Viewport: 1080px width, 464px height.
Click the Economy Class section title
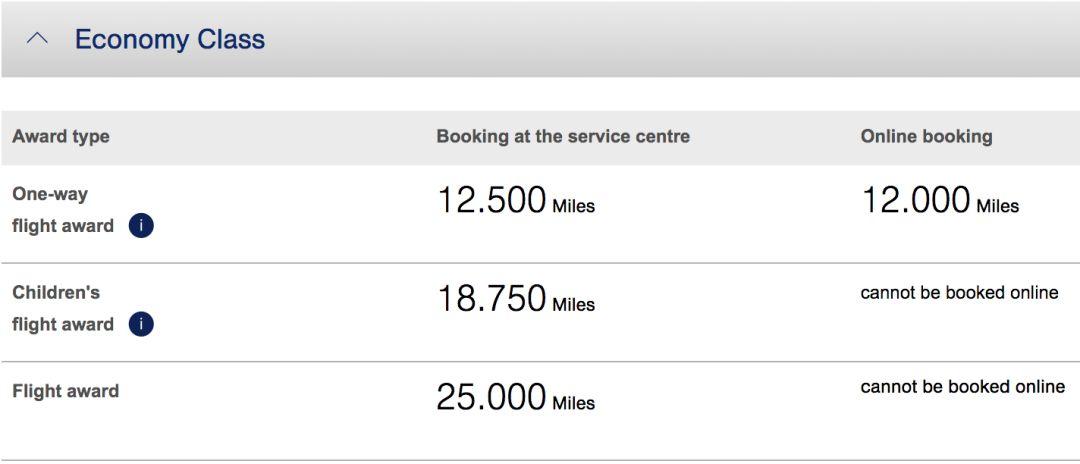coord(169,39)
